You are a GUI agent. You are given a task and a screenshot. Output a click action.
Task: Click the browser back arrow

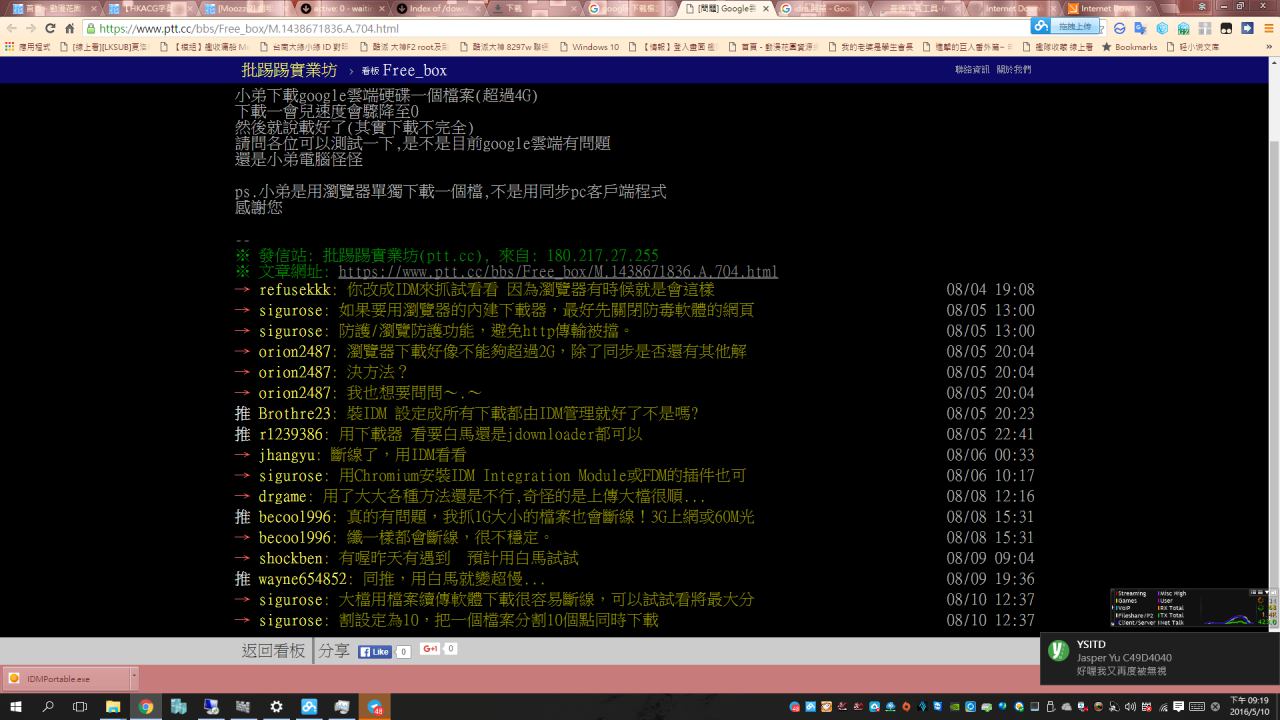(x=13, y=29)
